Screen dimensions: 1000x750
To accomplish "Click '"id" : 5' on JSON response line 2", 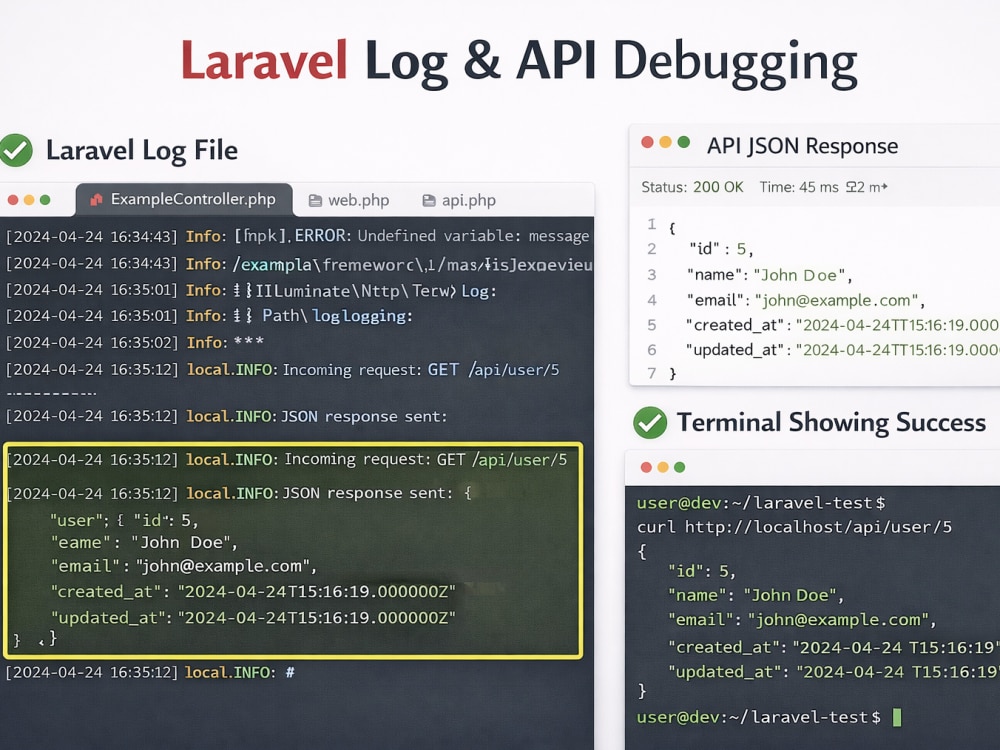I will point(721,249).
